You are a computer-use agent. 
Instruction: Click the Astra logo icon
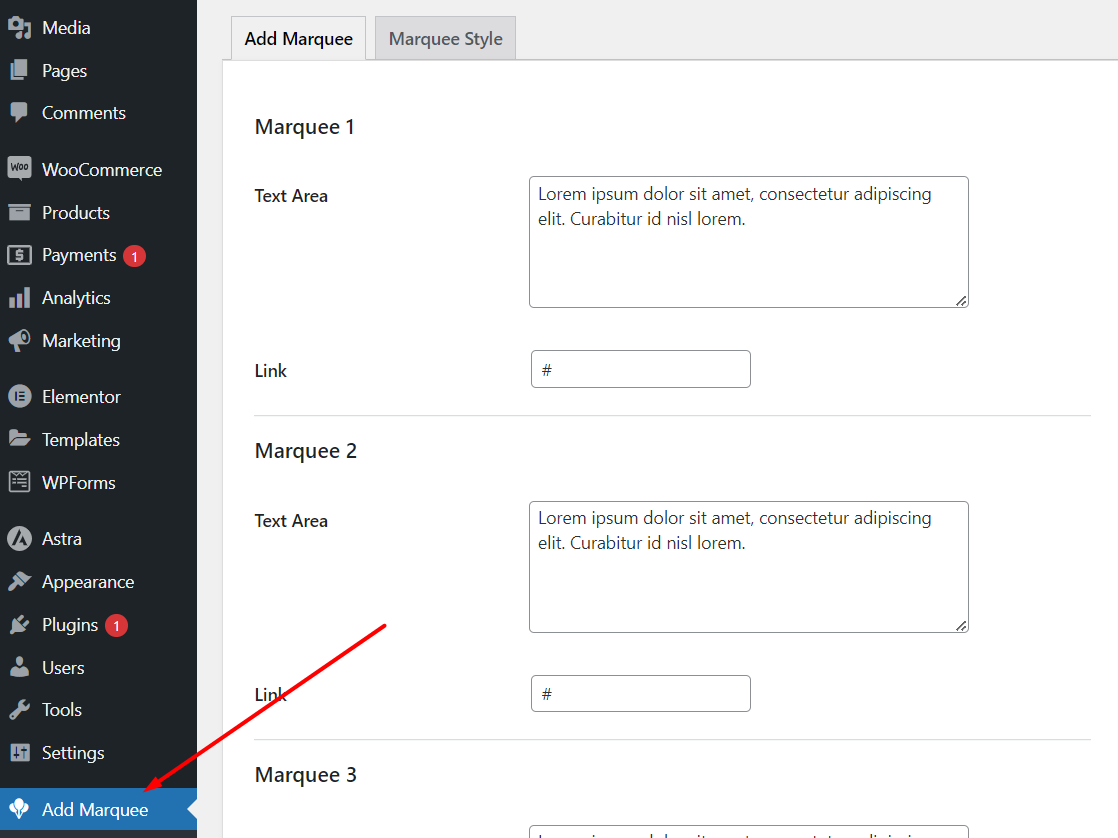click(19, 539)
